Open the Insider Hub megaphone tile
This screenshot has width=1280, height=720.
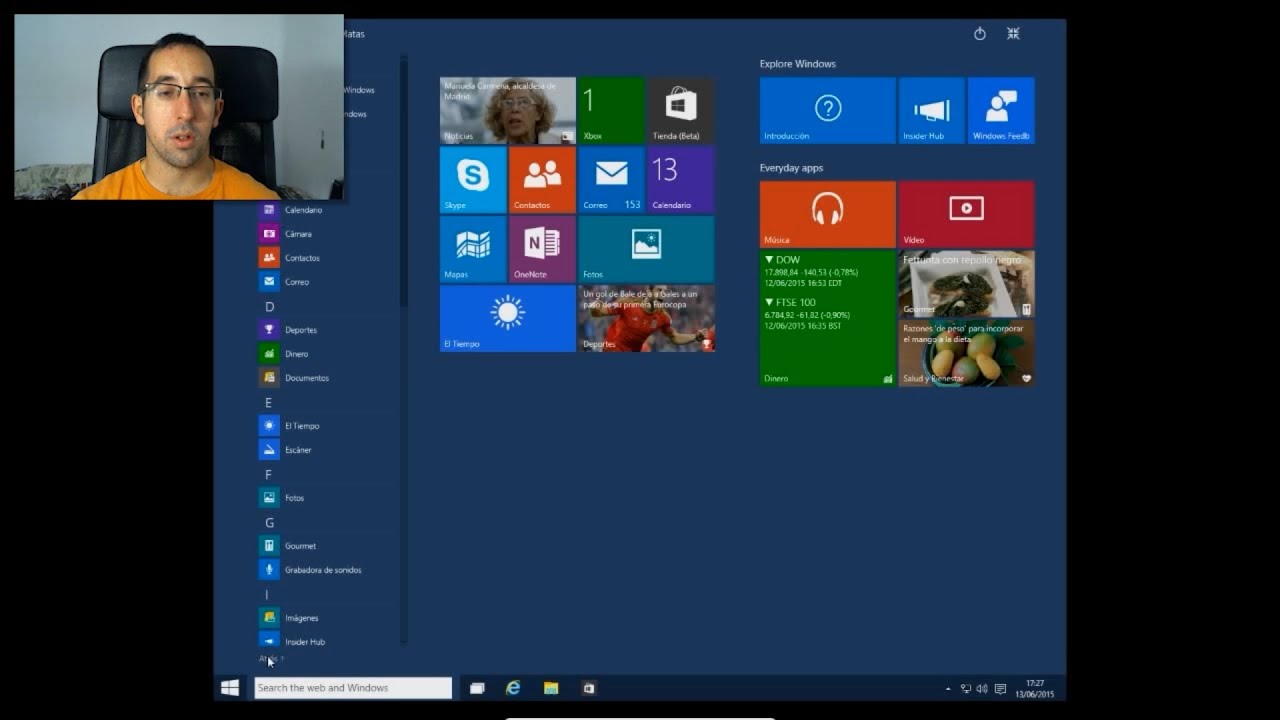point(932,111)
